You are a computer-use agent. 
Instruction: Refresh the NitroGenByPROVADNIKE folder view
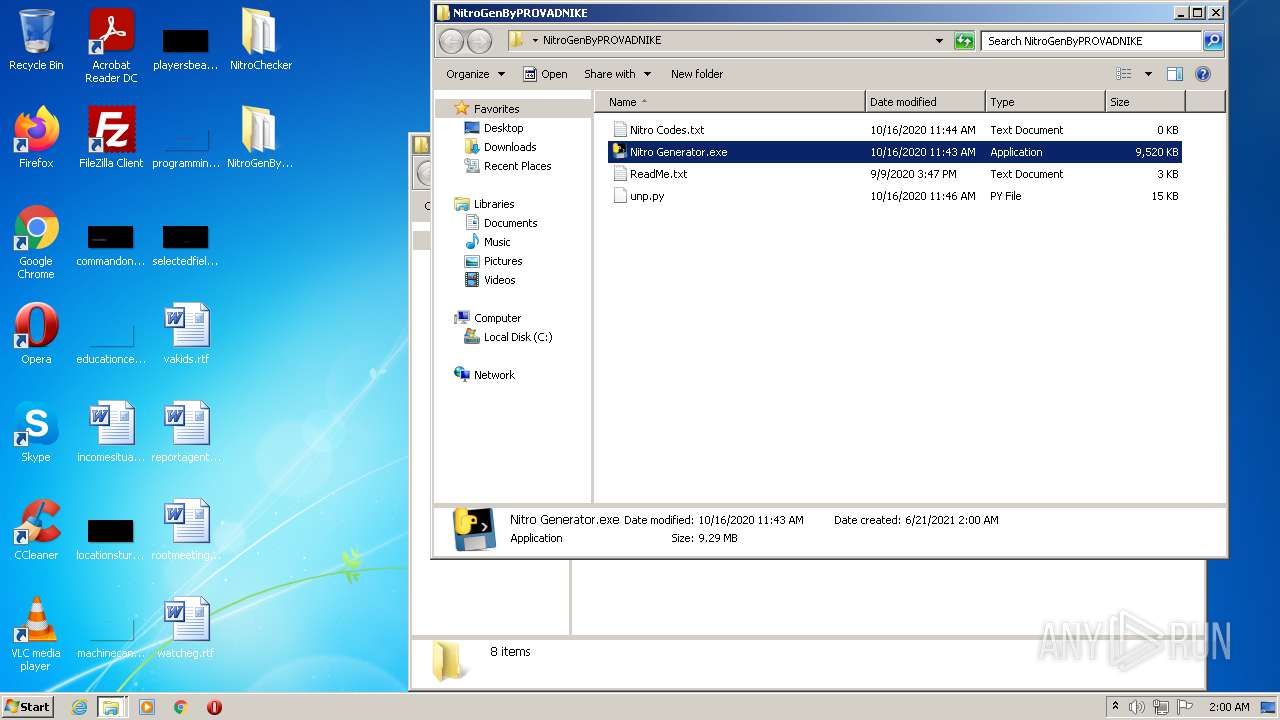pyautogui.click(x=964, y=41)
